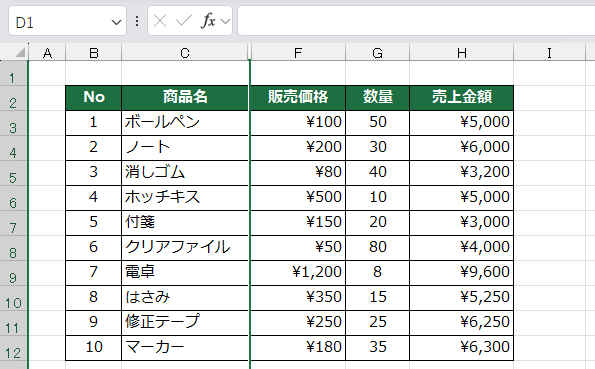Click the ¥100 price cell
Screen dimensions: 595x369
[298, 123]
